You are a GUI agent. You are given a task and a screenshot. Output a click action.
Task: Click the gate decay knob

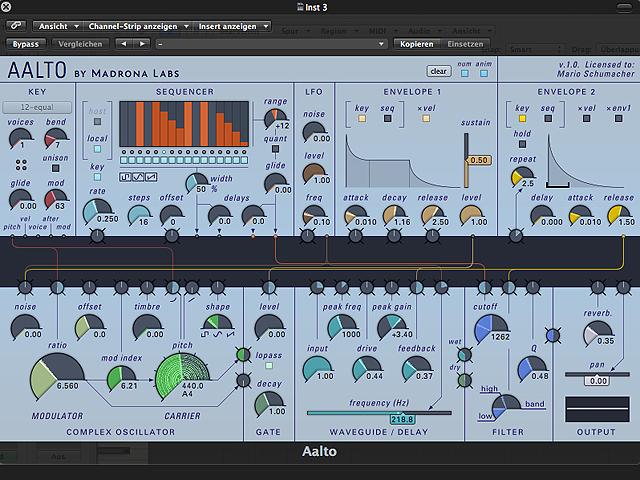pyautogui.click(x=269, y=403)
